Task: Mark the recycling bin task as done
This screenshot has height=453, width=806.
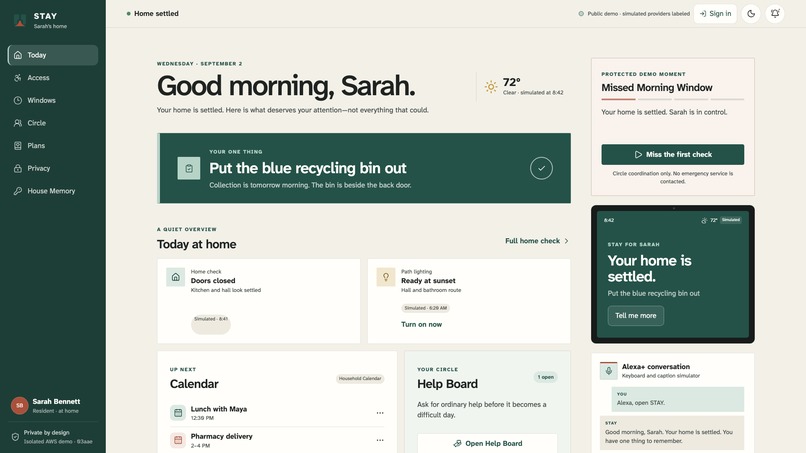Action: [541, 168]
